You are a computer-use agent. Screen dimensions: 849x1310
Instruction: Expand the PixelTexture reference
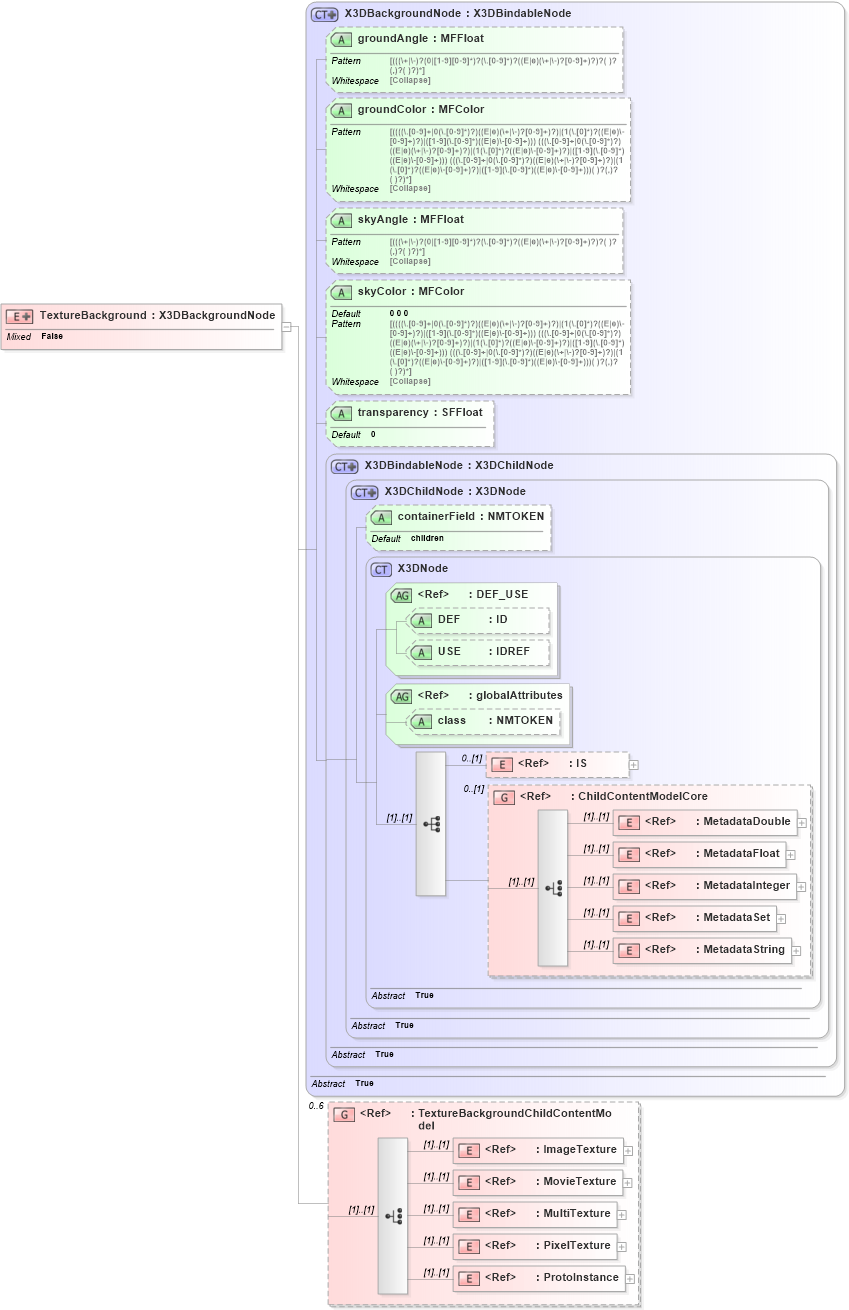point(621,1247)
